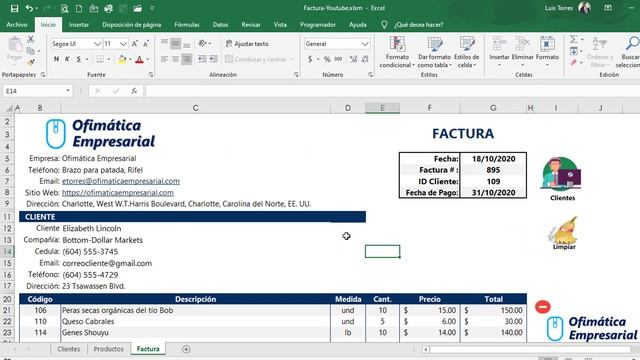This screenshot has width=640, height=360.
Task: Switch to the Programador tab
Action: [318, 25]
